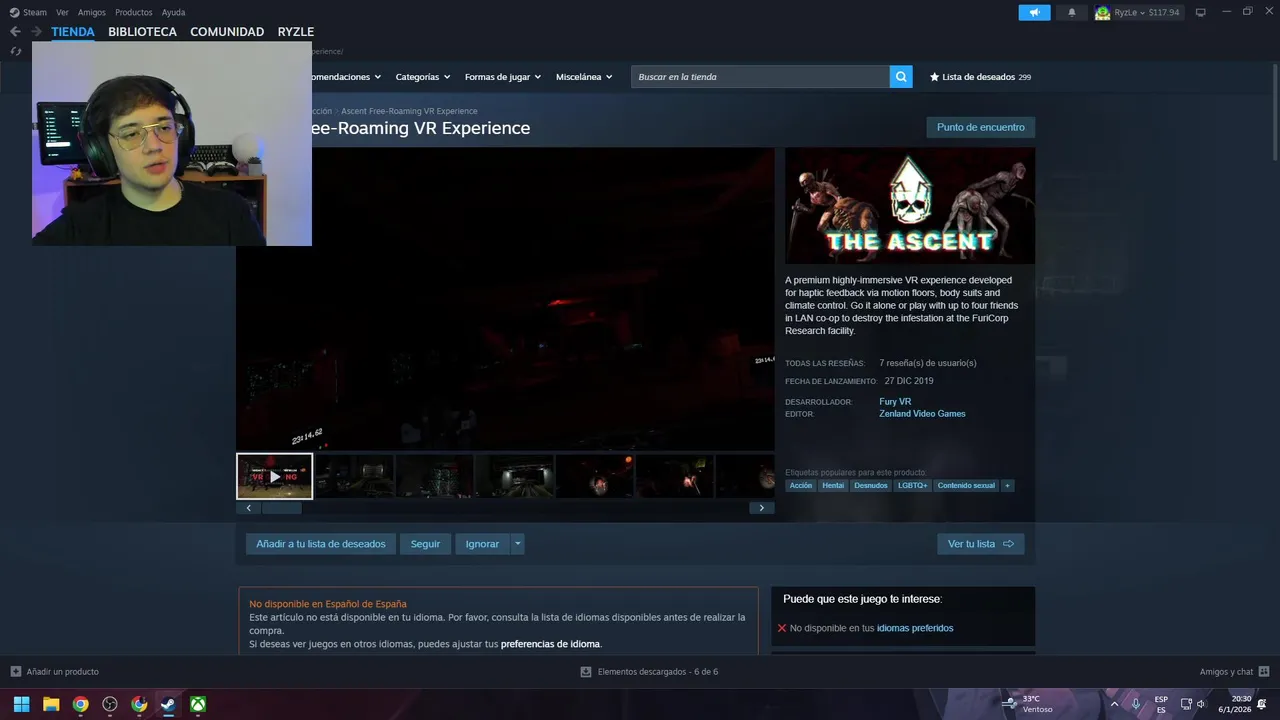Open the notifications bell
Screen dimensions: 1280x720
tap(1072, 12)
